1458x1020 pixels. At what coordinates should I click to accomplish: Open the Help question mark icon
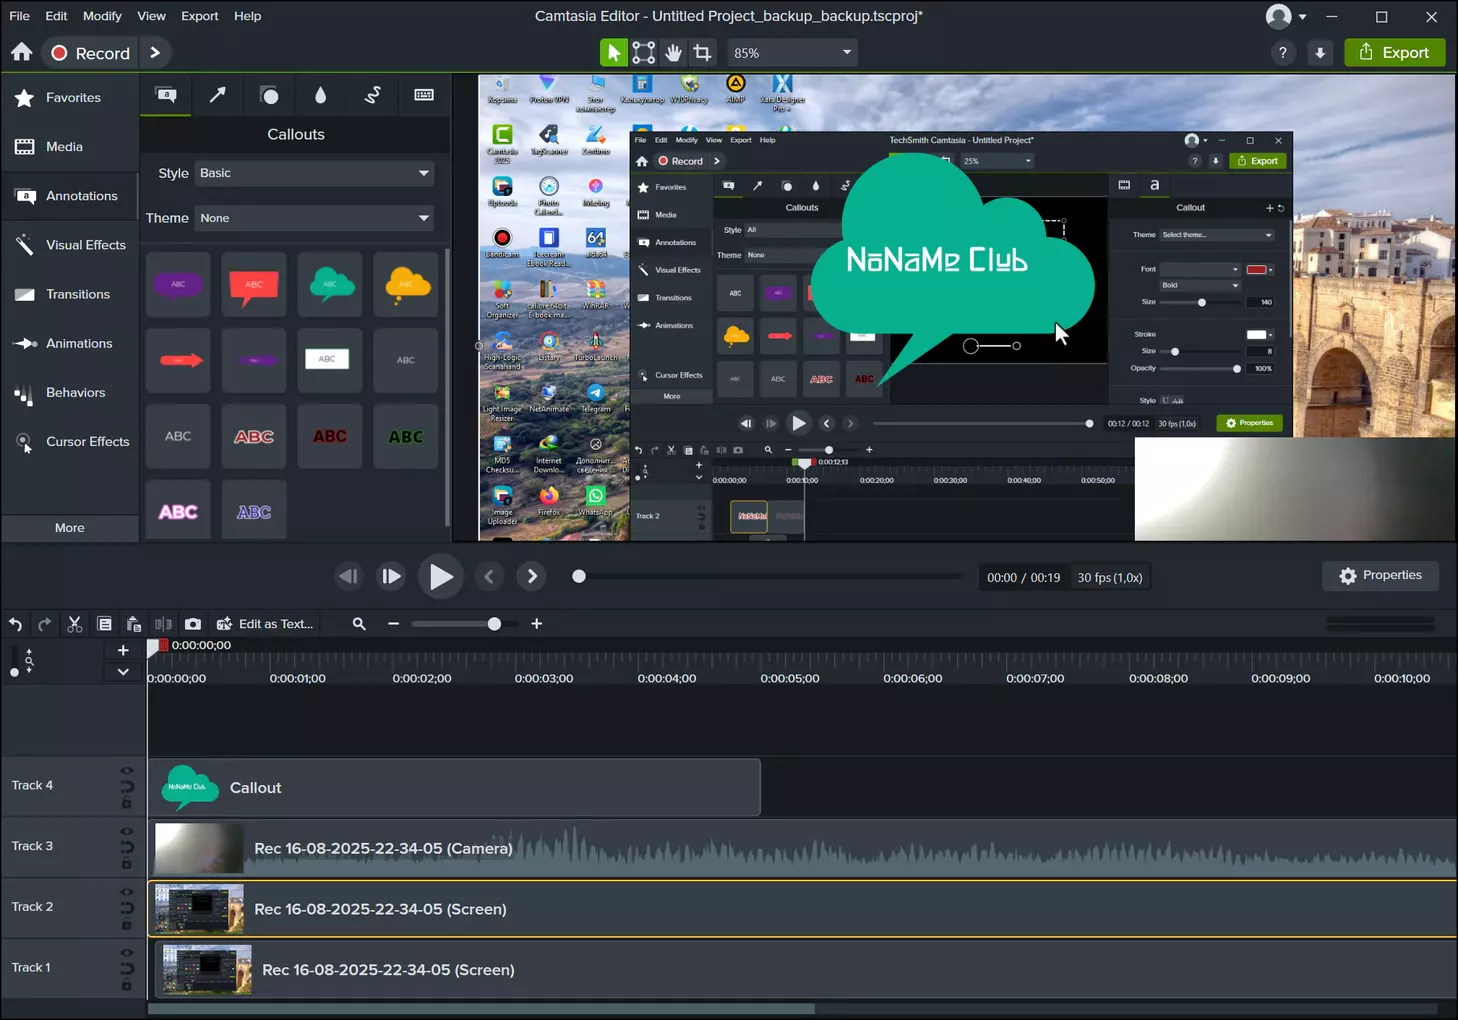pyautogui.click(x=1283, y=53)
